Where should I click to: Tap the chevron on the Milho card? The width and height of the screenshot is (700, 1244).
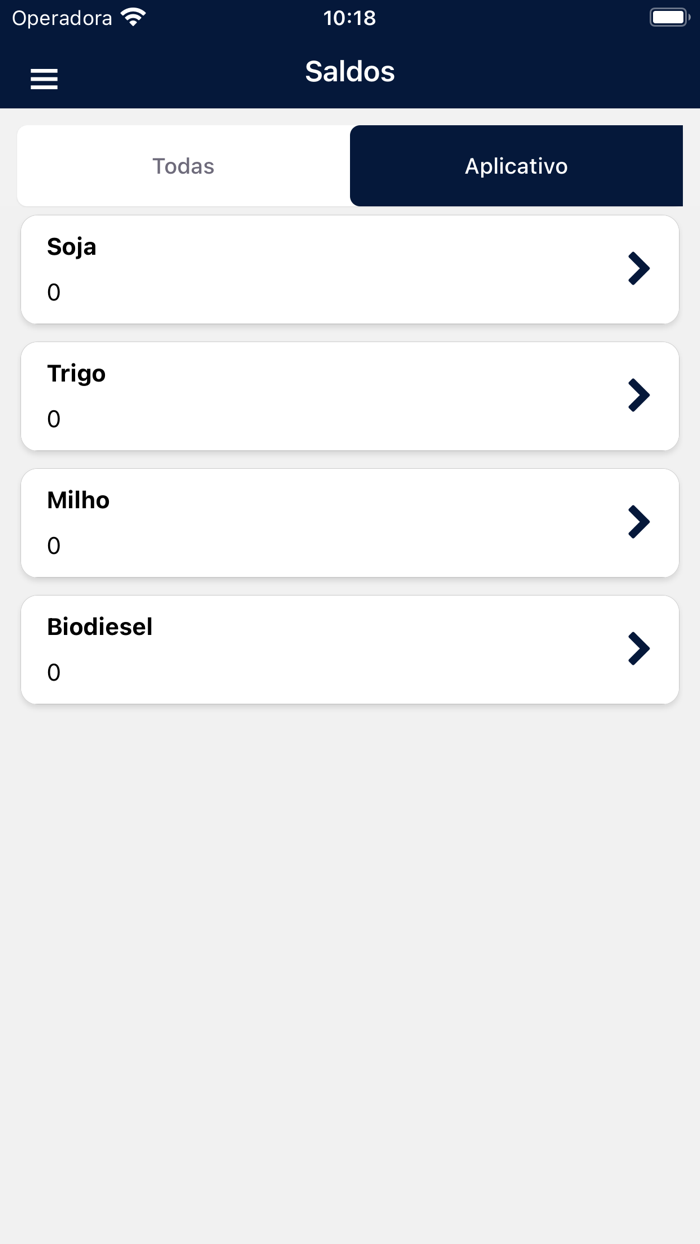638,522
